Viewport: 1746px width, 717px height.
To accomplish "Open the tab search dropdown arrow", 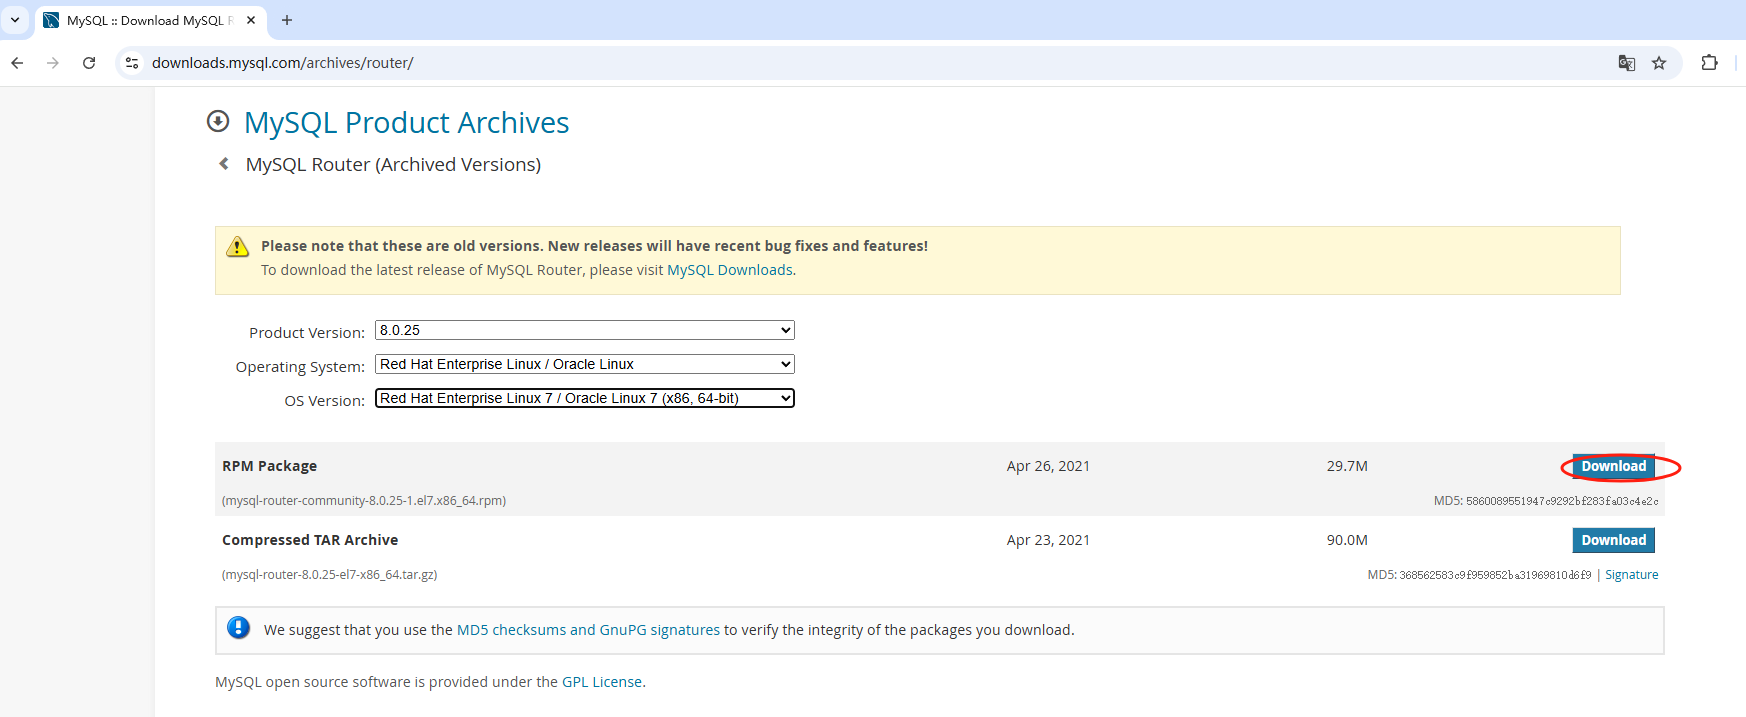I will [x=15, y=20].
